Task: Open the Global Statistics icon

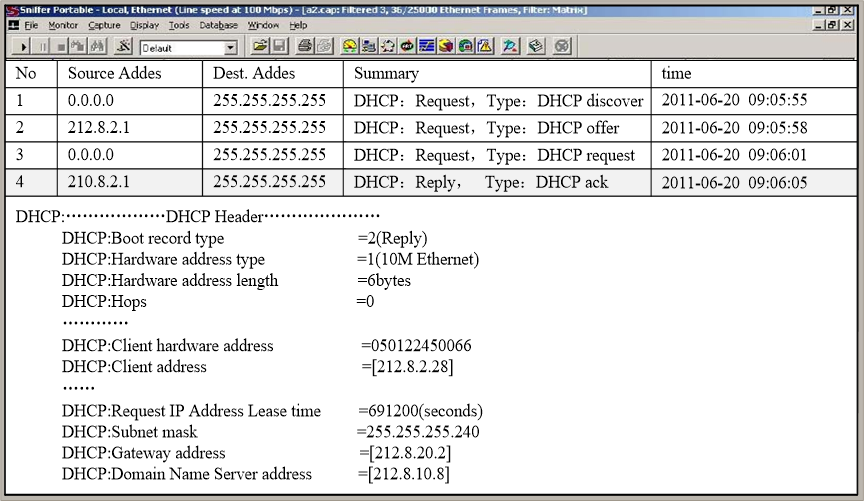Action: 466,46
